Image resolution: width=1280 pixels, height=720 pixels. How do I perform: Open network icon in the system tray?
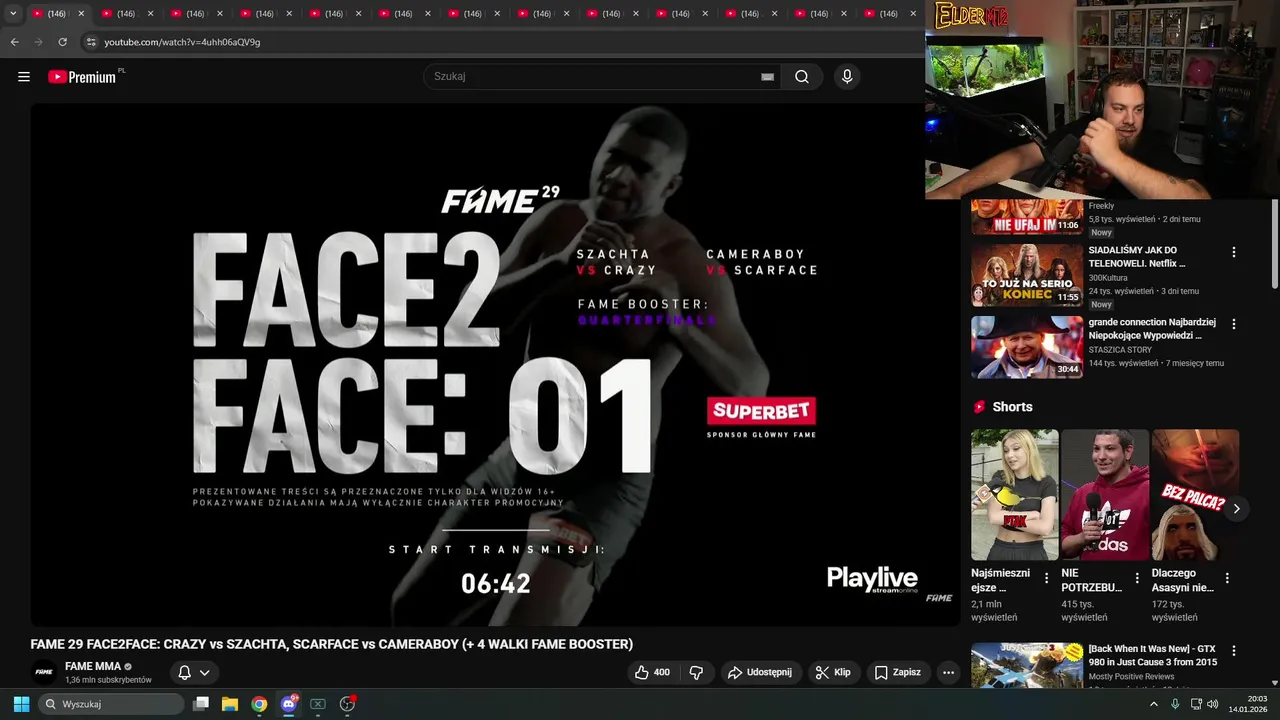tap(1194, 704)
